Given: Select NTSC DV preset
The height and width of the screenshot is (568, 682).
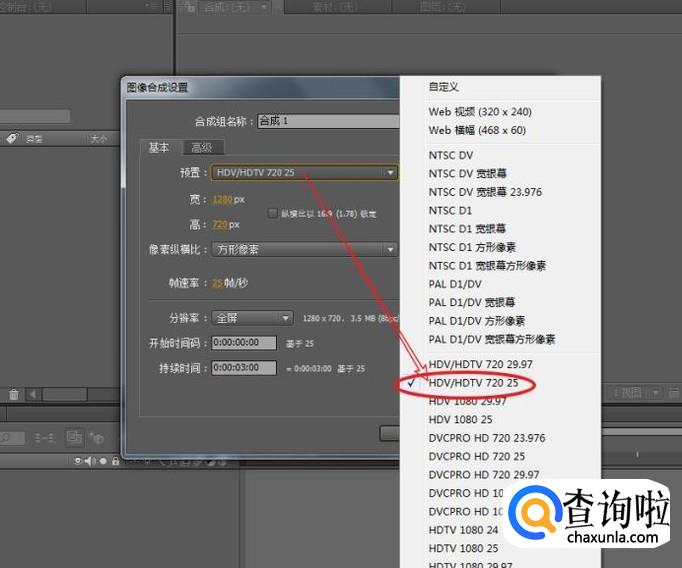Looking at the screenshot, I should click(x=451, y=155).
